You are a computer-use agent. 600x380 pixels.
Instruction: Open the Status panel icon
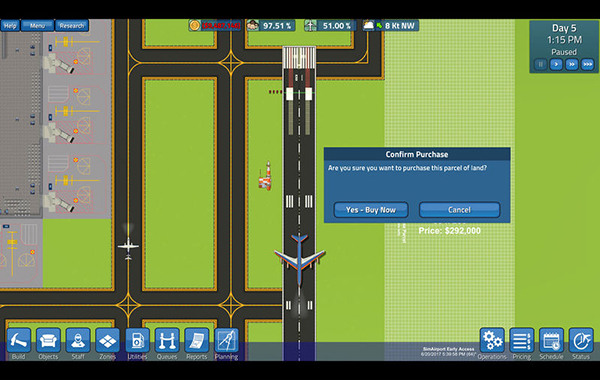(581, 340)
